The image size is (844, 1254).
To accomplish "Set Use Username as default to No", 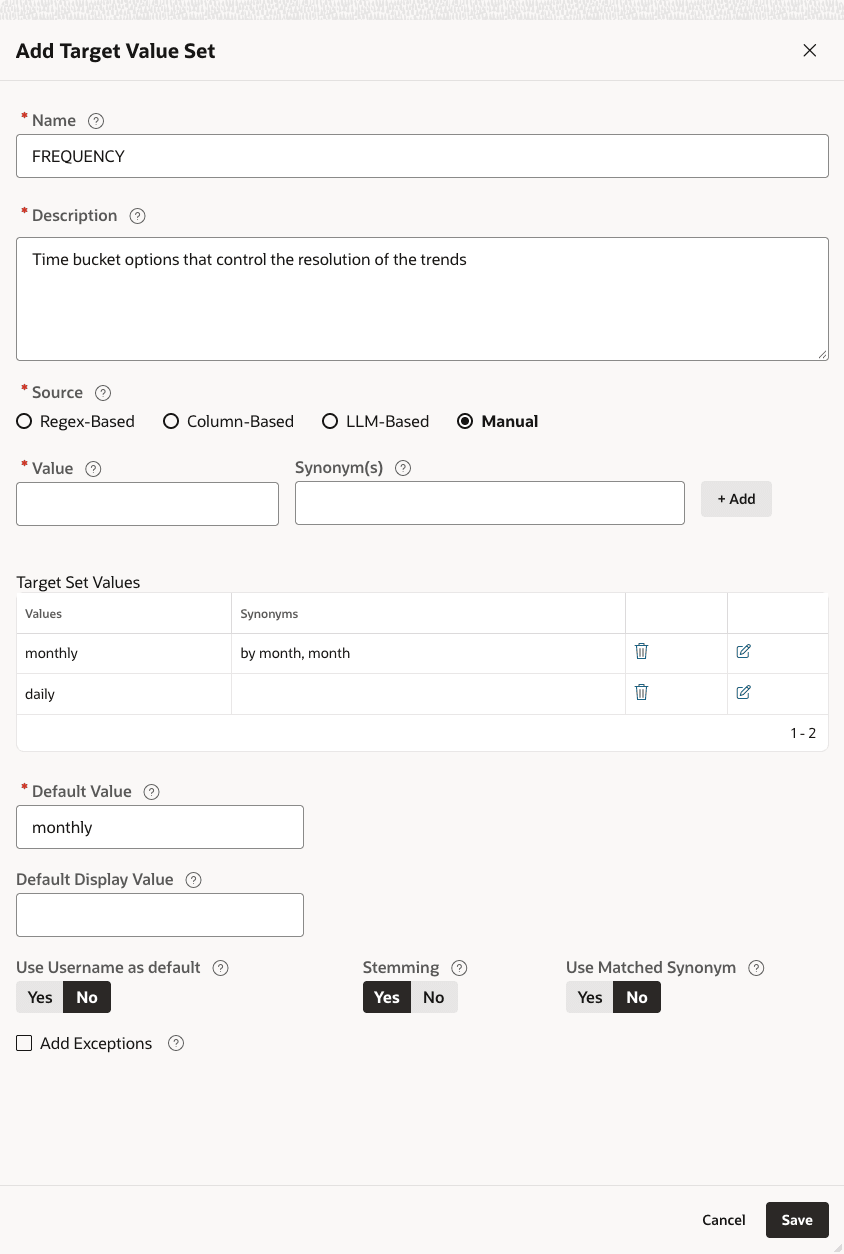I will tap(87, 997).
